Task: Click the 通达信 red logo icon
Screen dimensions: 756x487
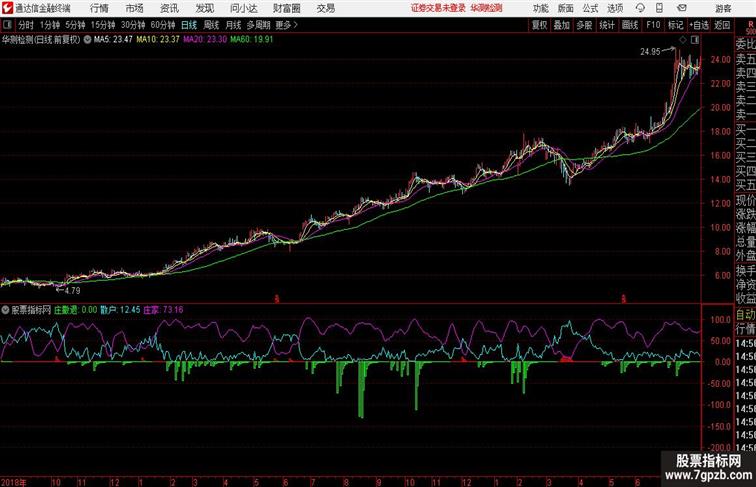Action: click(x=7, y=8)
